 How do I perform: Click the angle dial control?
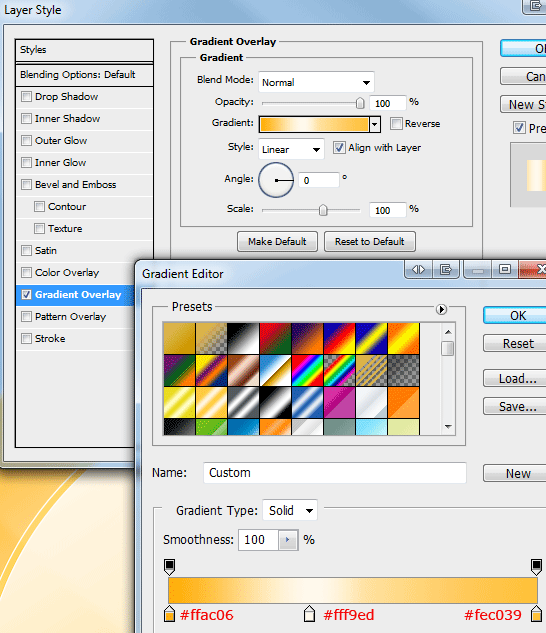point(276,180)
